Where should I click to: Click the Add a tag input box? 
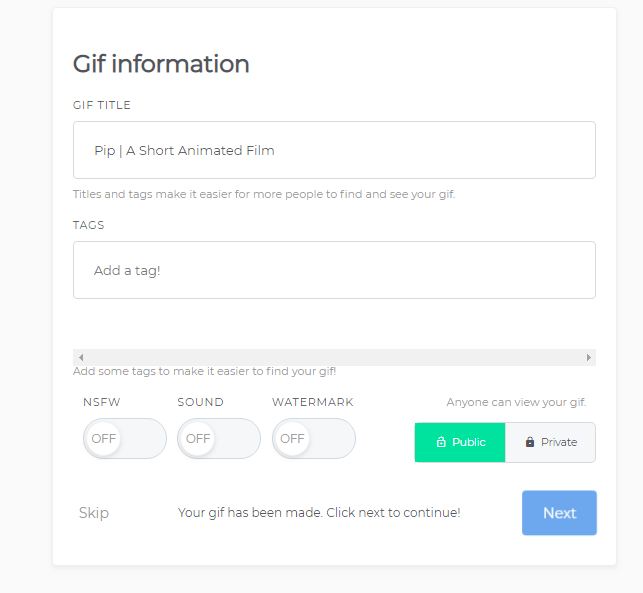click(334, 270)
